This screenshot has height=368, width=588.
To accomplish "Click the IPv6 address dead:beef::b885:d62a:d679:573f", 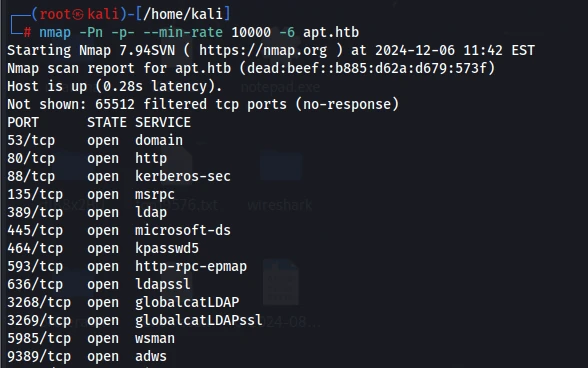I will pos(367,68).
